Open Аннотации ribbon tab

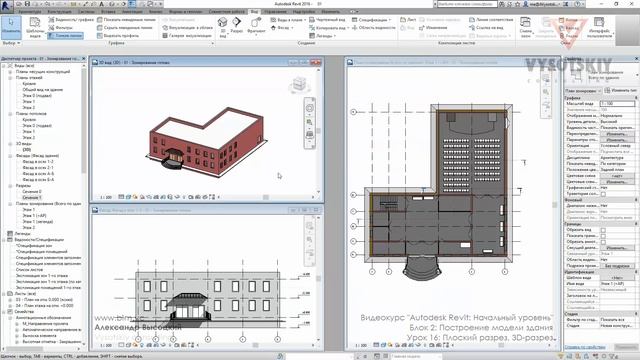coord(132,11)
